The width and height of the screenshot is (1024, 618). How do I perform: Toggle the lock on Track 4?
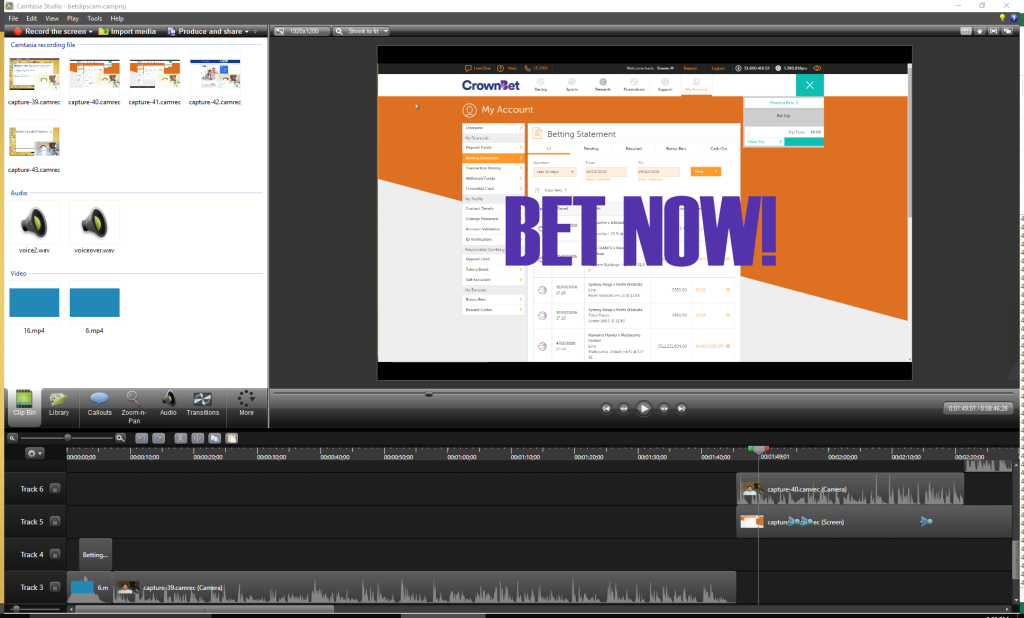point(55,554)
